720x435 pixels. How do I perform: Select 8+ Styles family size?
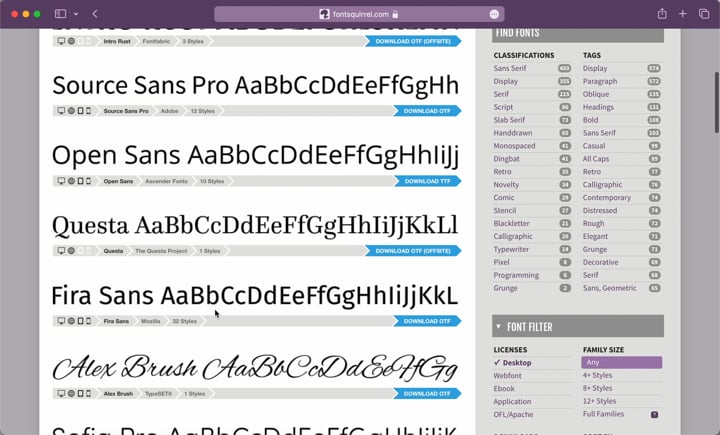pos(597,388)
